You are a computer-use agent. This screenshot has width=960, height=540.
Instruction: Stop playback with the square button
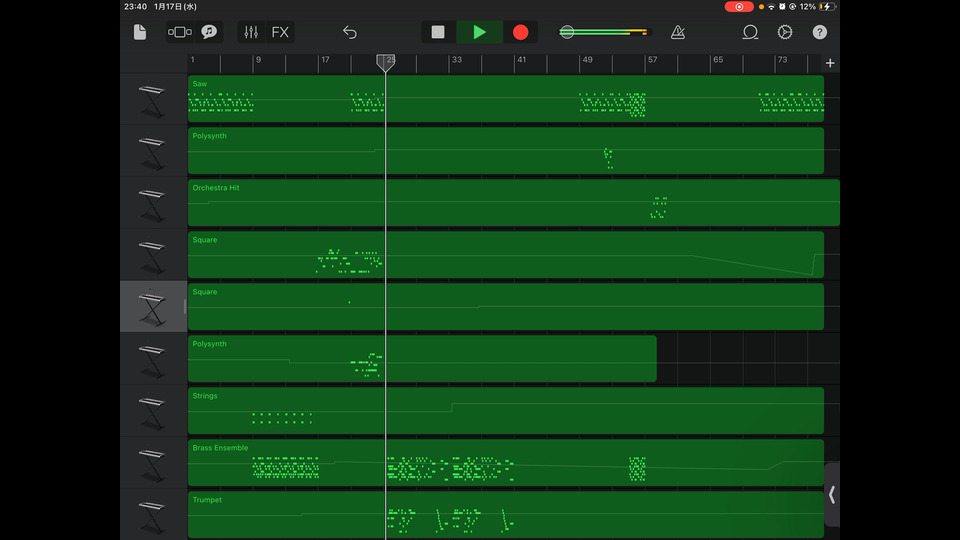click(438, 32)
